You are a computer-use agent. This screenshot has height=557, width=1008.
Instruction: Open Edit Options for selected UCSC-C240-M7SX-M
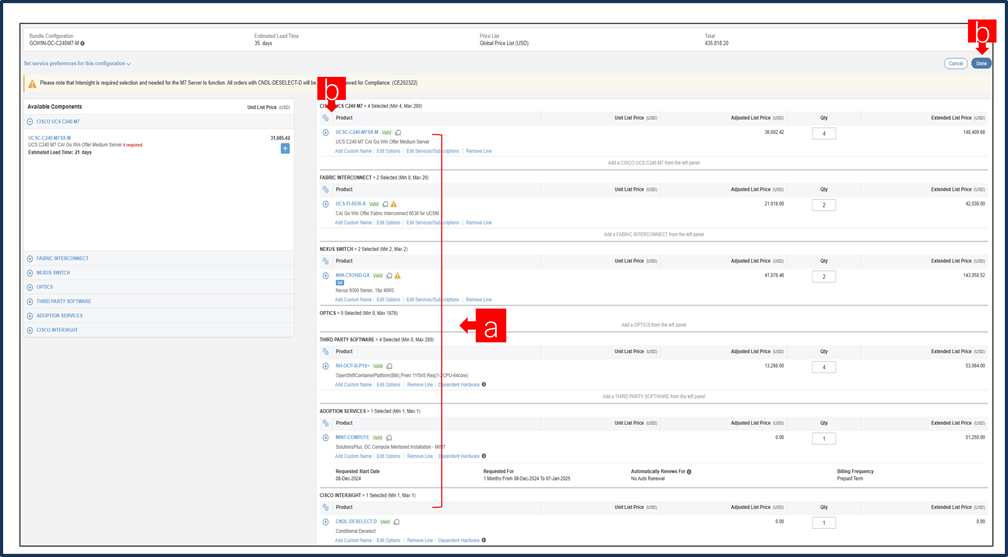coord(388,151)
